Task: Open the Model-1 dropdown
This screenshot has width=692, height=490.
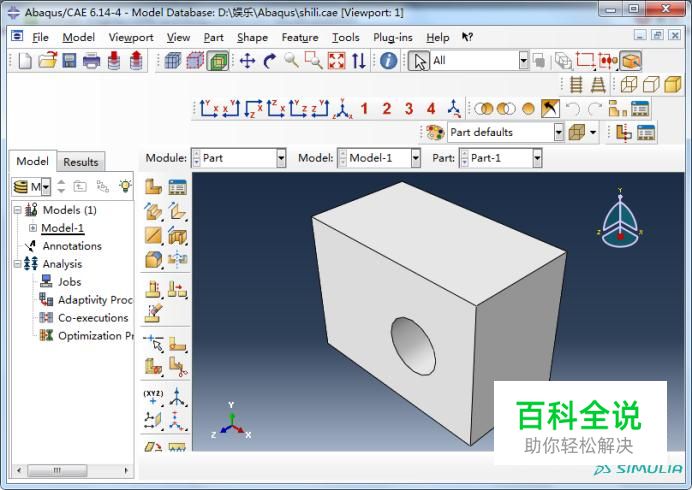Action: pos(415,158)
